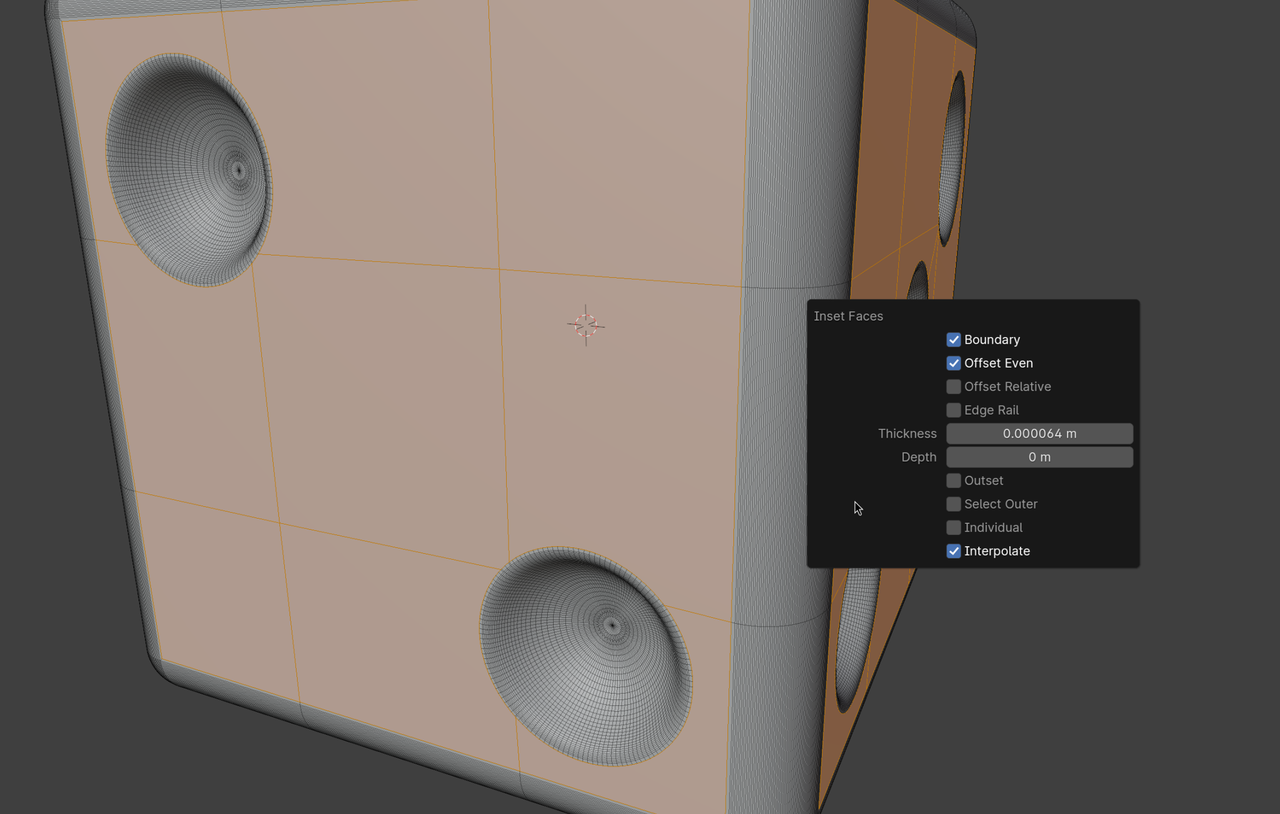Enable Individual face inset
This screenshot has height=814, width=1280.
pyautogui.click(x=953, y=528)
